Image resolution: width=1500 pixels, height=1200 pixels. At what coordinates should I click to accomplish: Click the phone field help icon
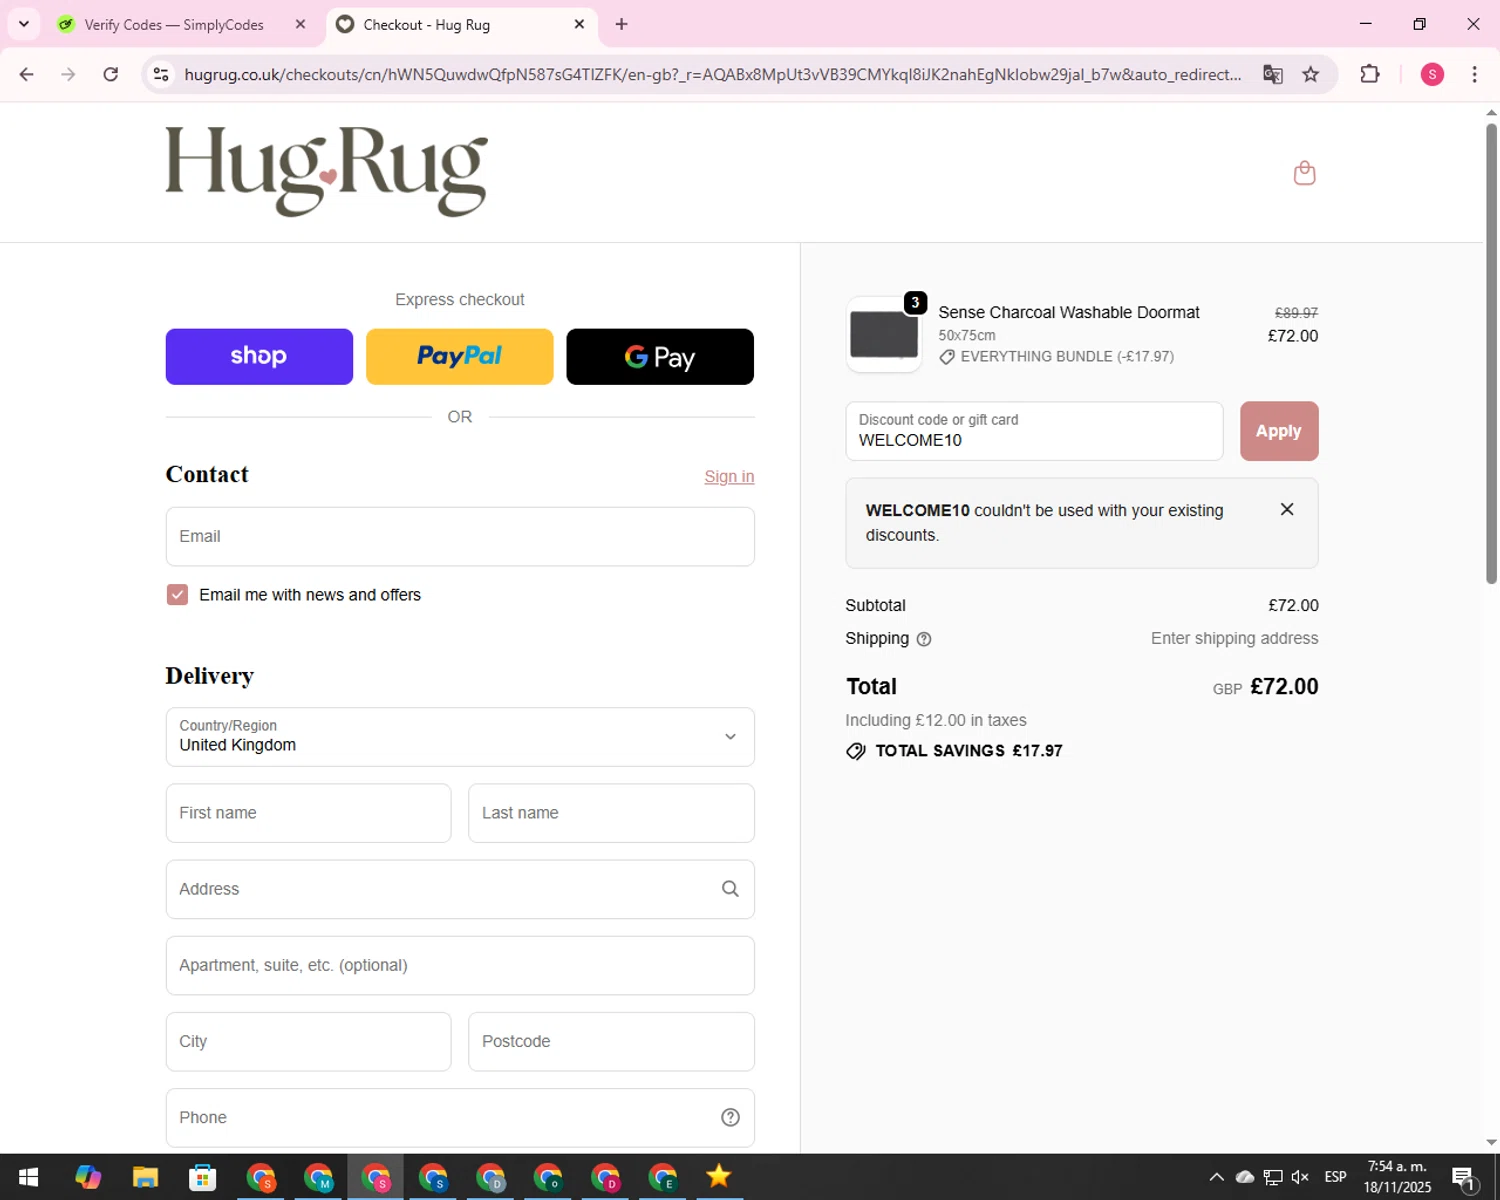730,1117
